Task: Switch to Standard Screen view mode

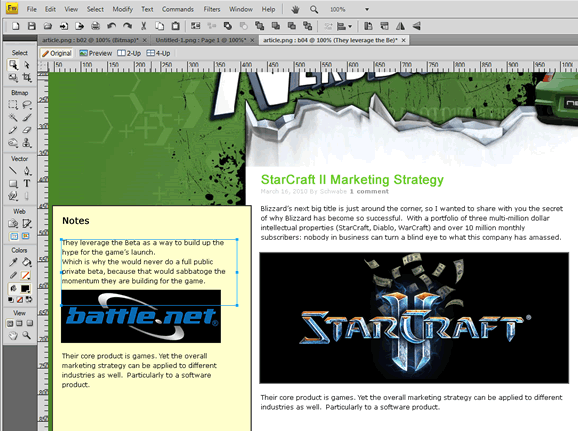Action: 10,323
